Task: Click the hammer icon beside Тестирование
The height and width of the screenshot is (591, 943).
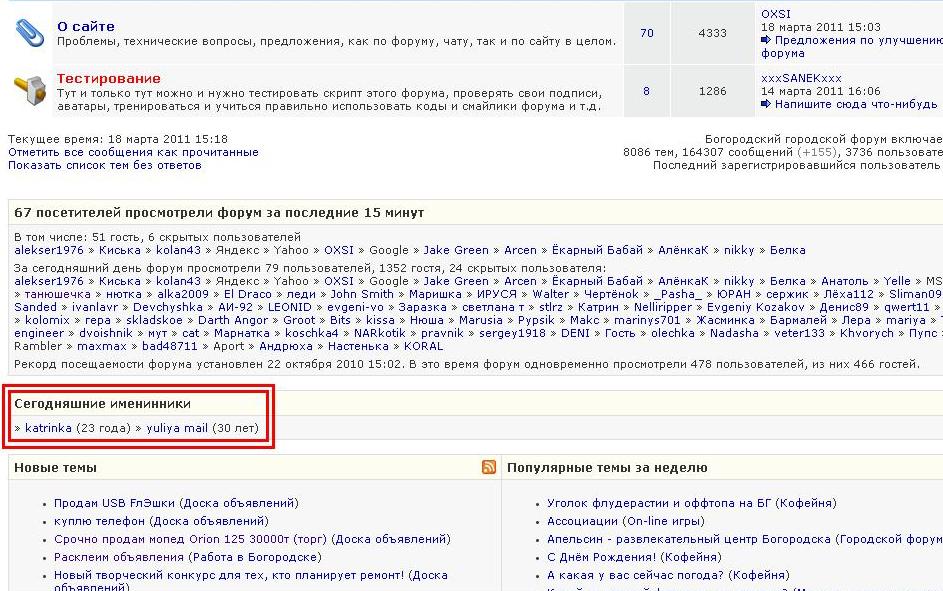Action: click(28, 90)
